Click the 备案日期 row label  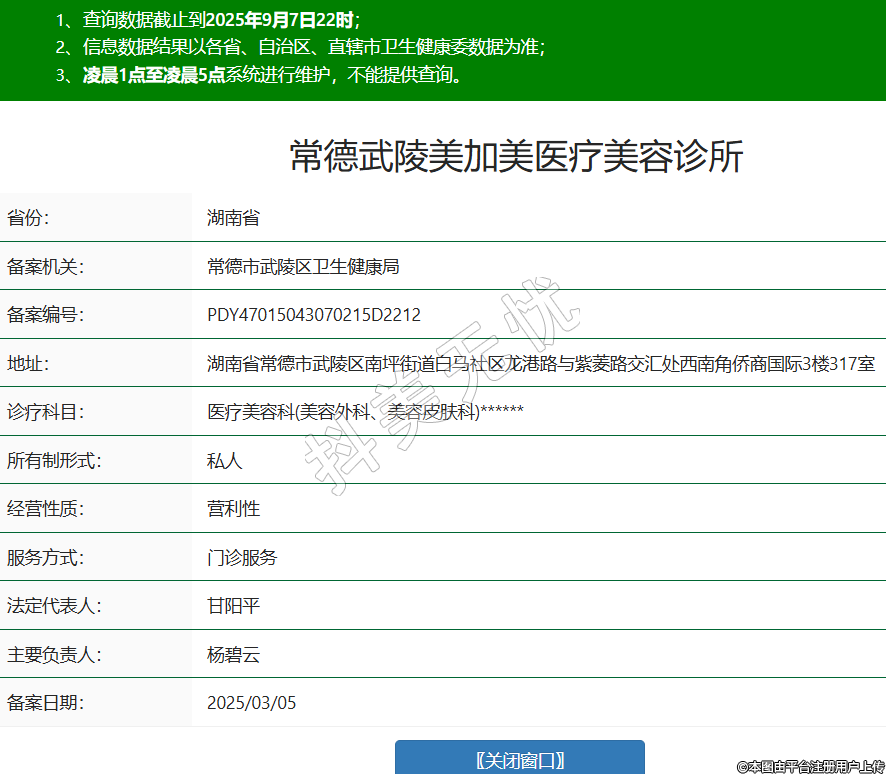(x=45, y=703)
